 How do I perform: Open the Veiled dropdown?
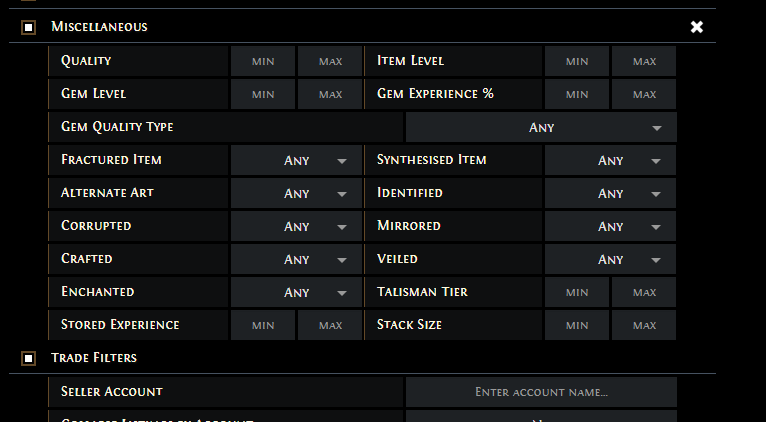[x=610, y=259]
